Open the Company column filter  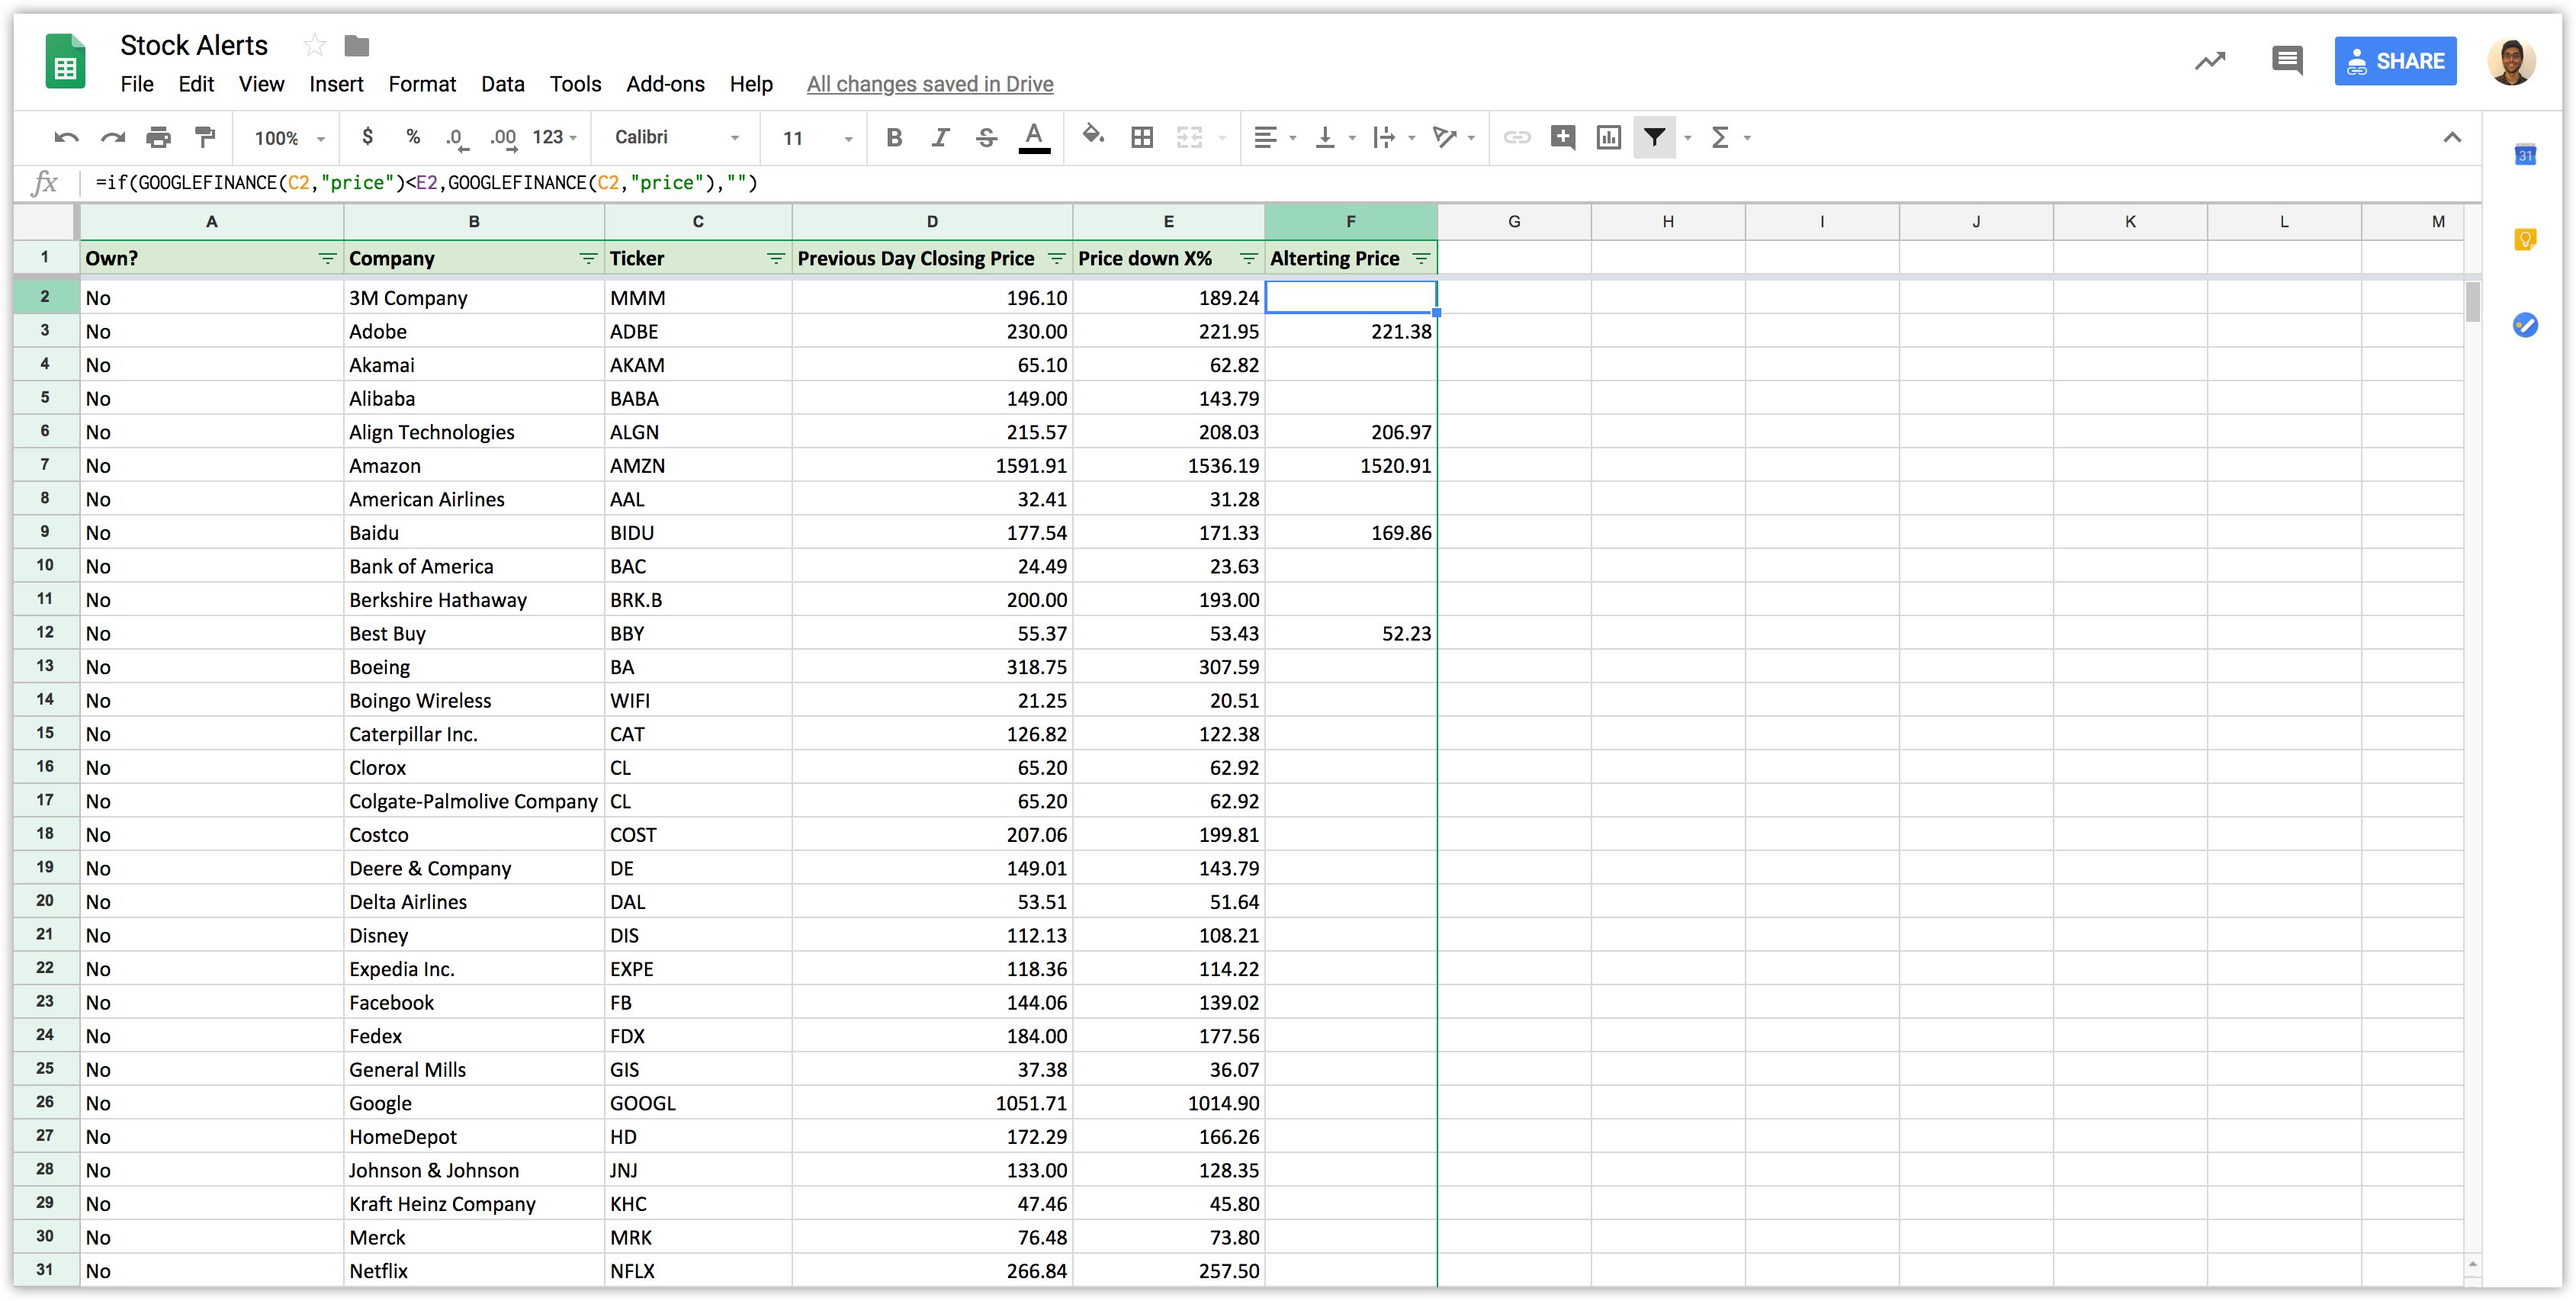[588, 259]
